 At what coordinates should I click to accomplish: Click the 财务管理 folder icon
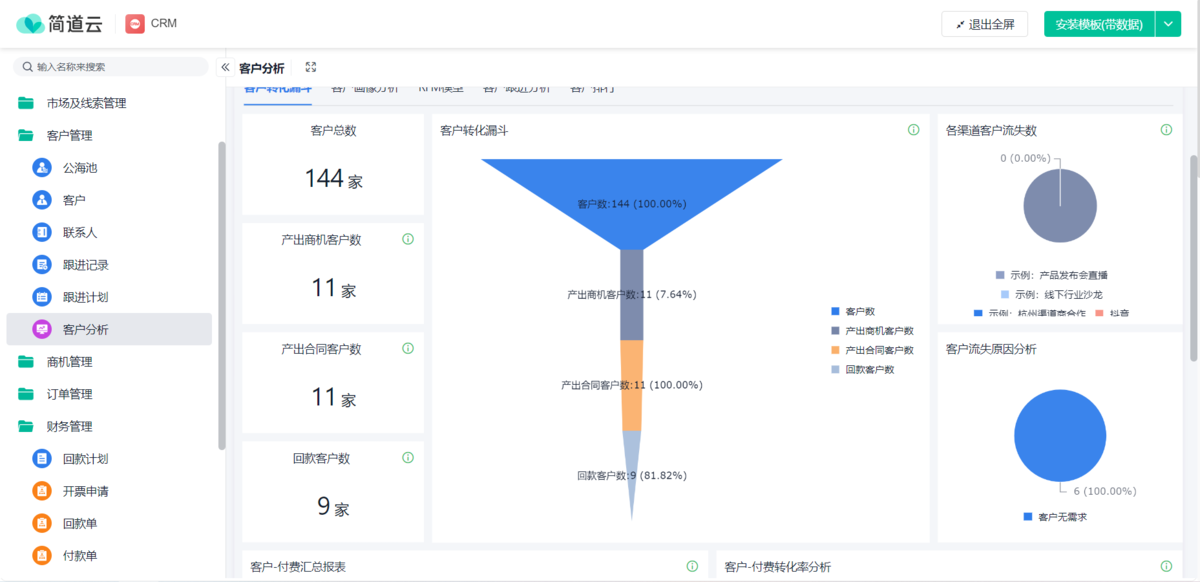point(26,426)
